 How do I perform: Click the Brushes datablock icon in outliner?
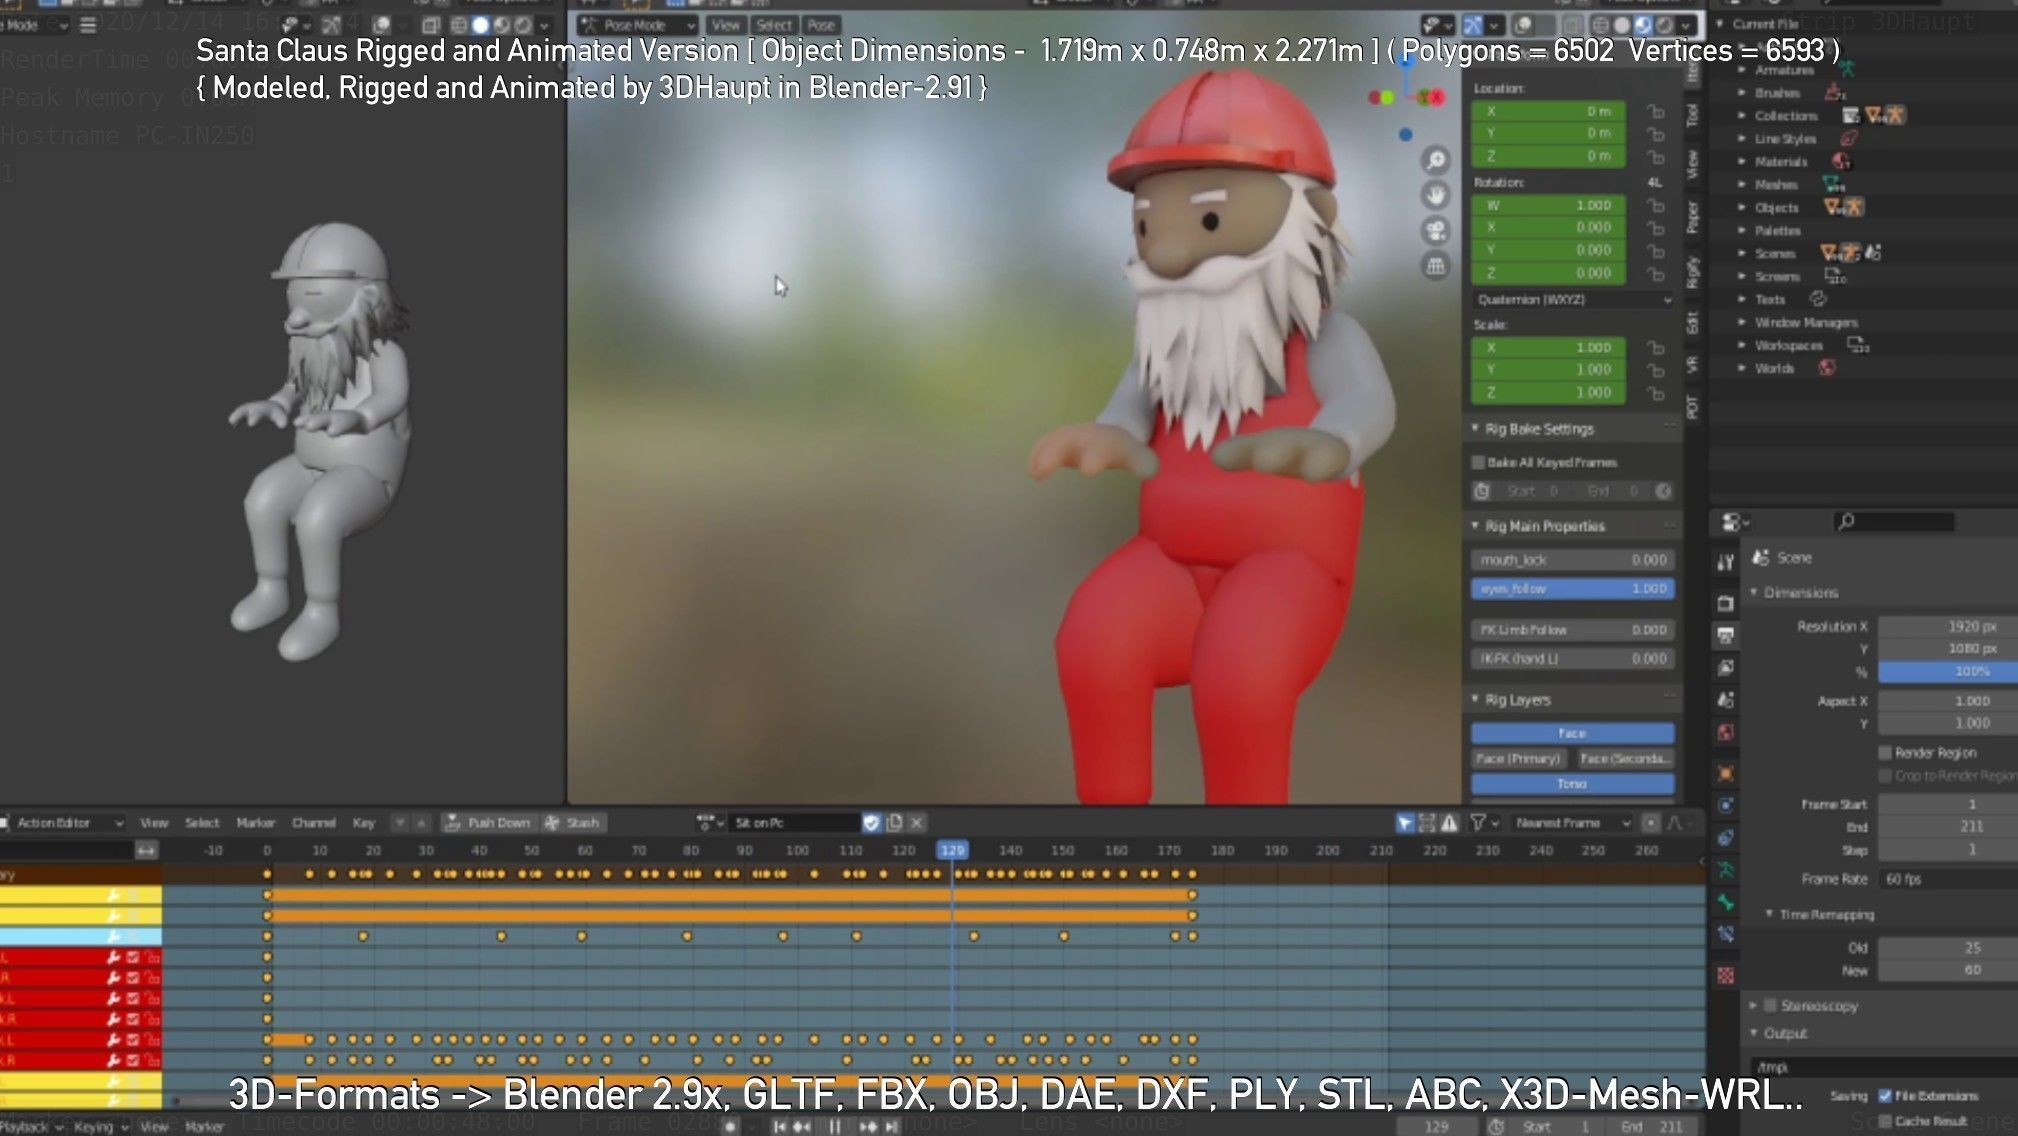(1834, 92)
